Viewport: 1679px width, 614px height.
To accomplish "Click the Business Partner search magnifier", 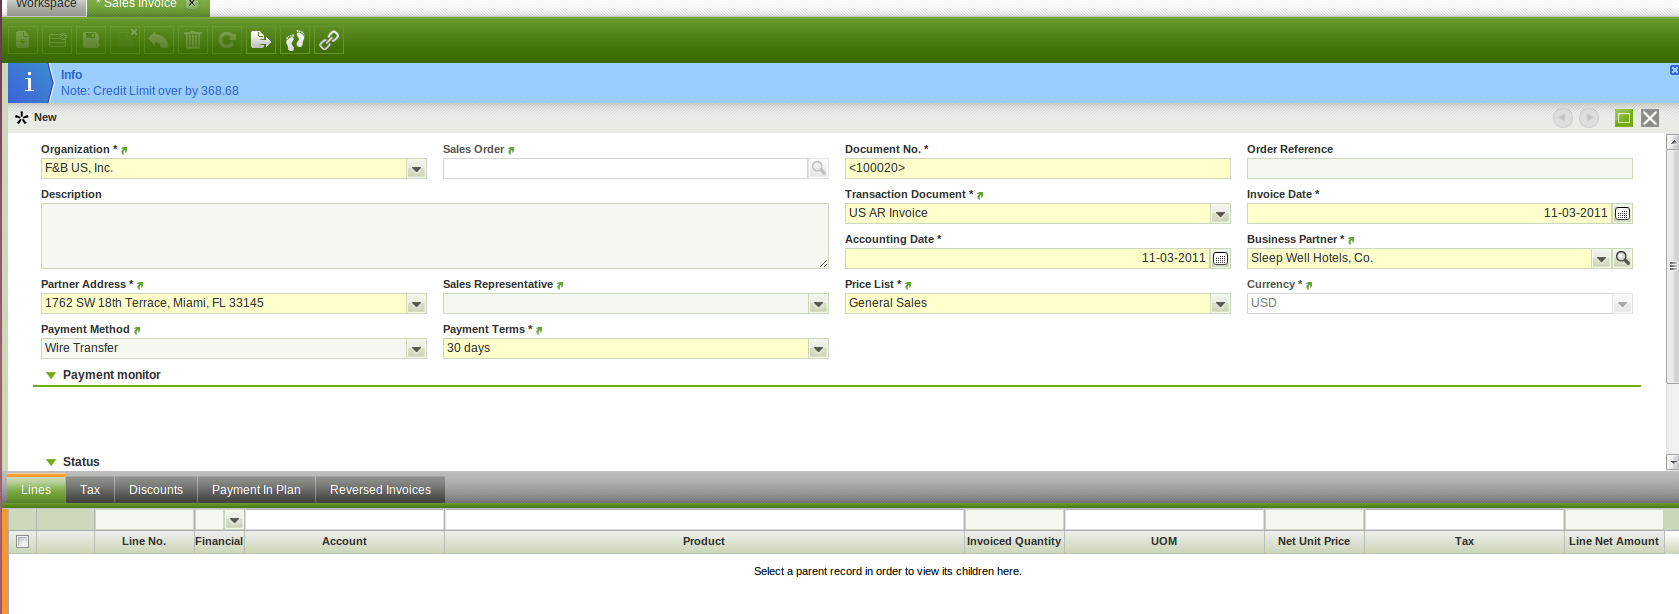I will pos(1623,258).
